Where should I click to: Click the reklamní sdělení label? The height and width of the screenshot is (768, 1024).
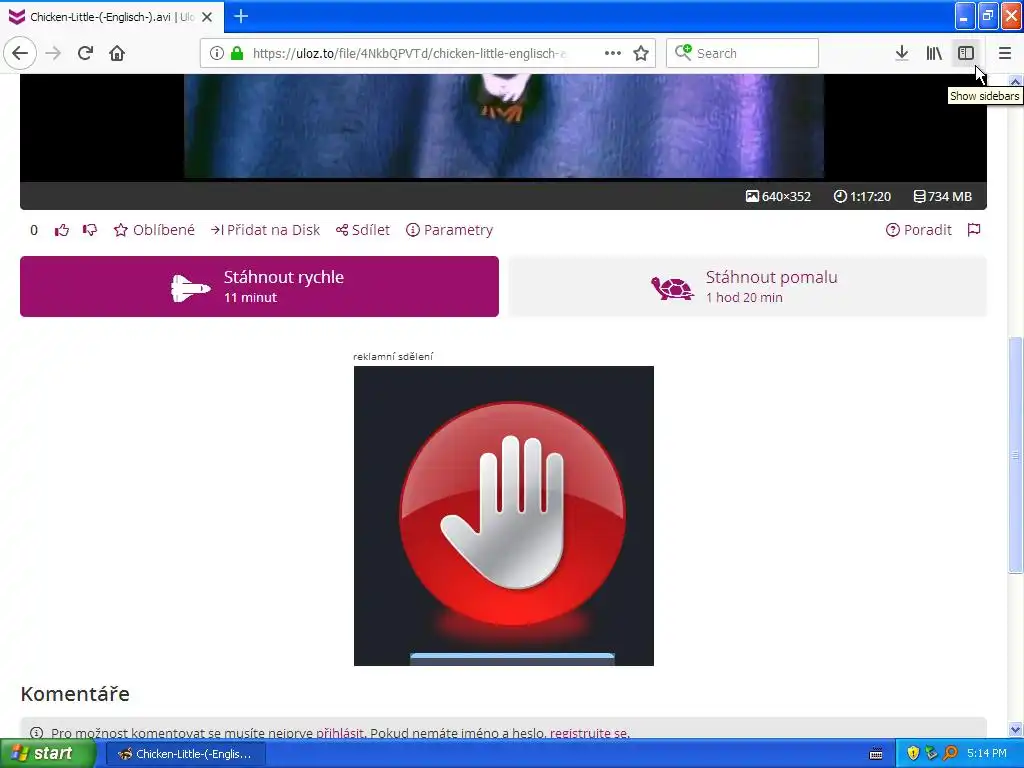click(x=393, y=357)
